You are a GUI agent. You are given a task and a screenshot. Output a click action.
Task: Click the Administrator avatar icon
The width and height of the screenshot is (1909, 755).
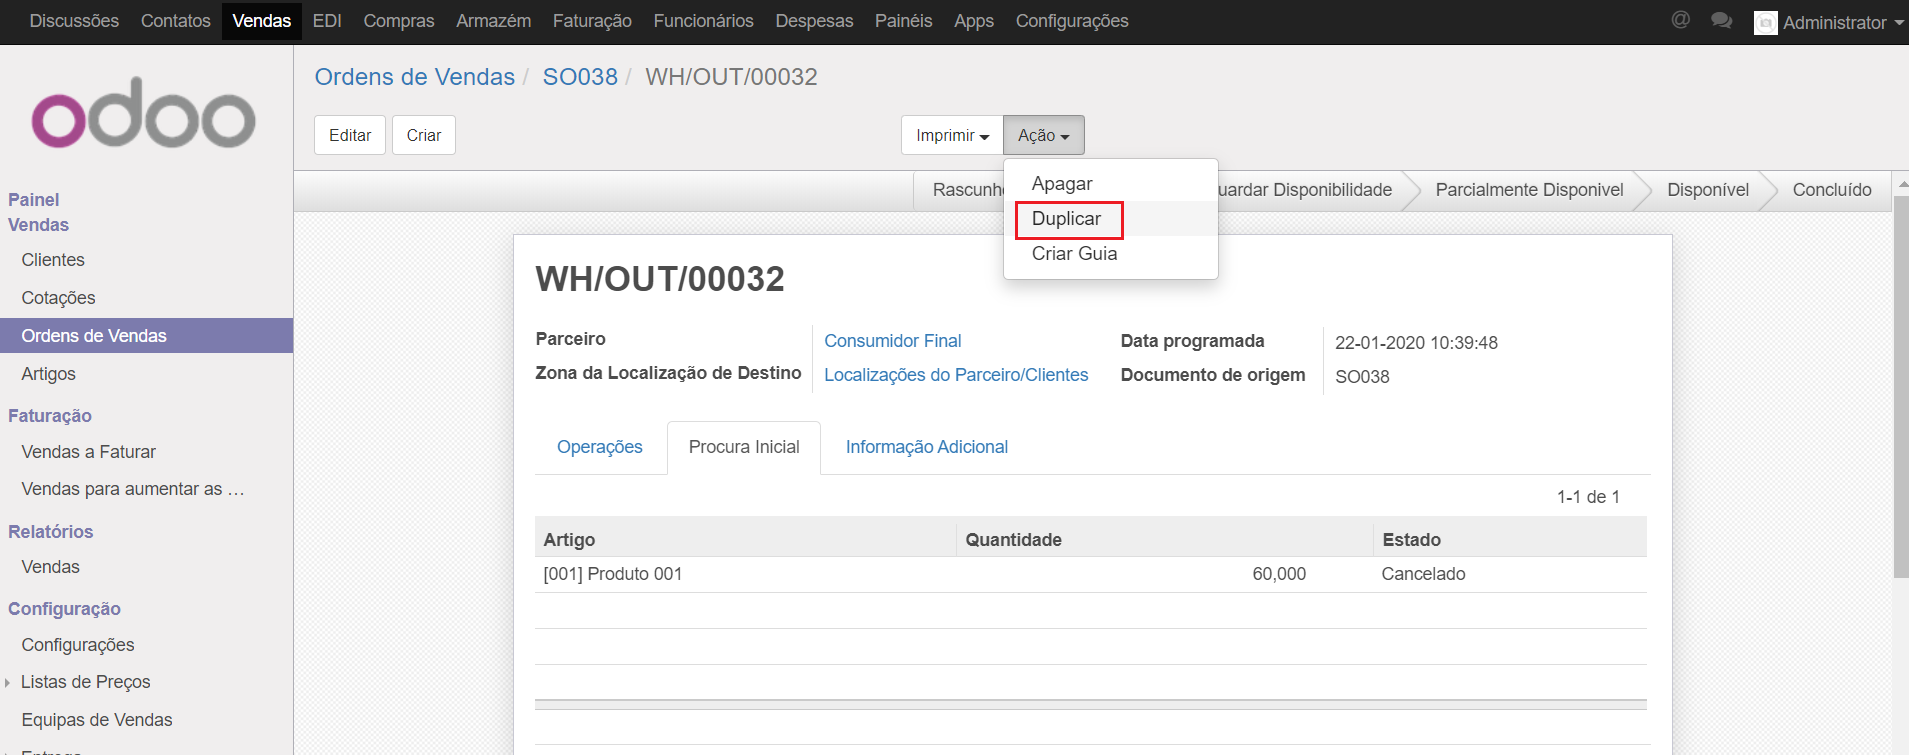[x=1765, y=23]
